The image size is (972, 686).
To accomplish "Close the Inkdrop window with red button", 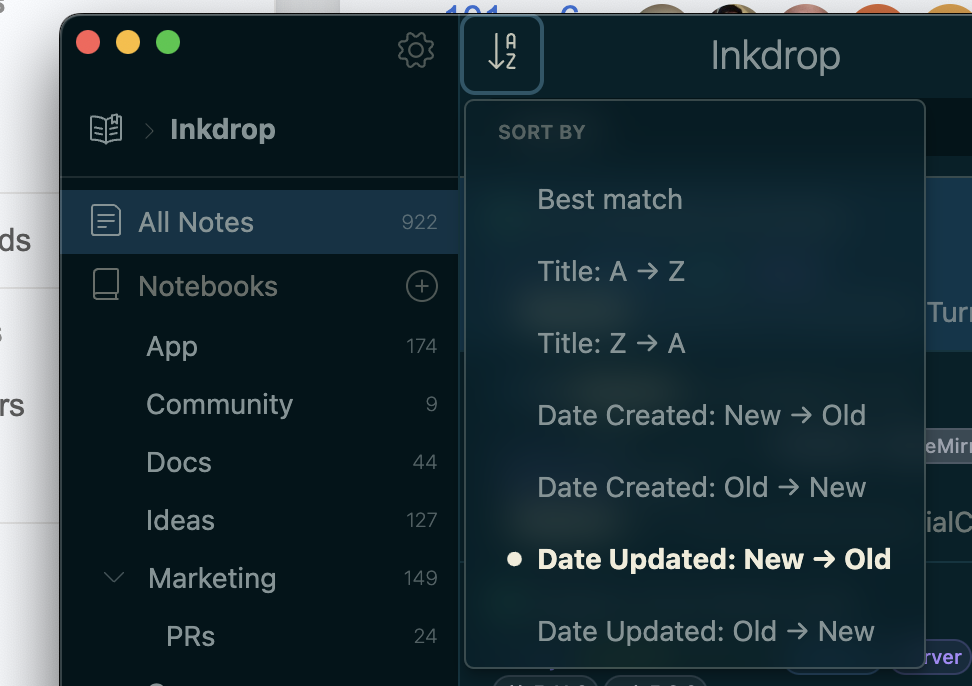I will 88,42.
